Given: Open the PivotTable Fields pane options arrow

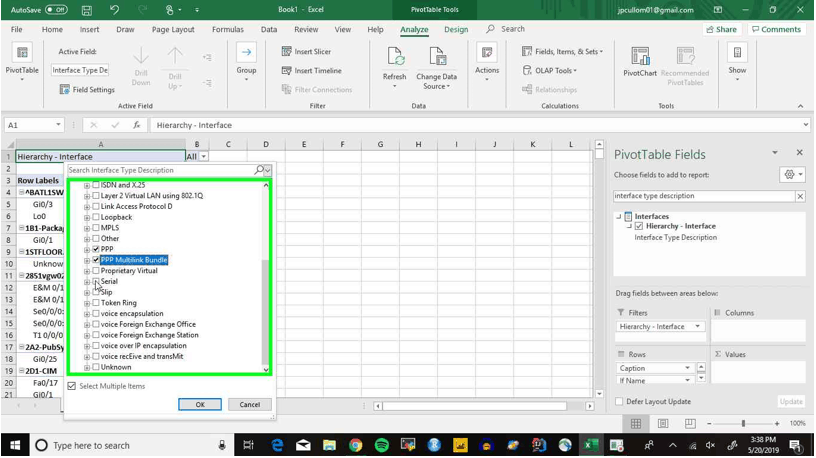Looking at the screenshot, I should (x=775, y=152).
